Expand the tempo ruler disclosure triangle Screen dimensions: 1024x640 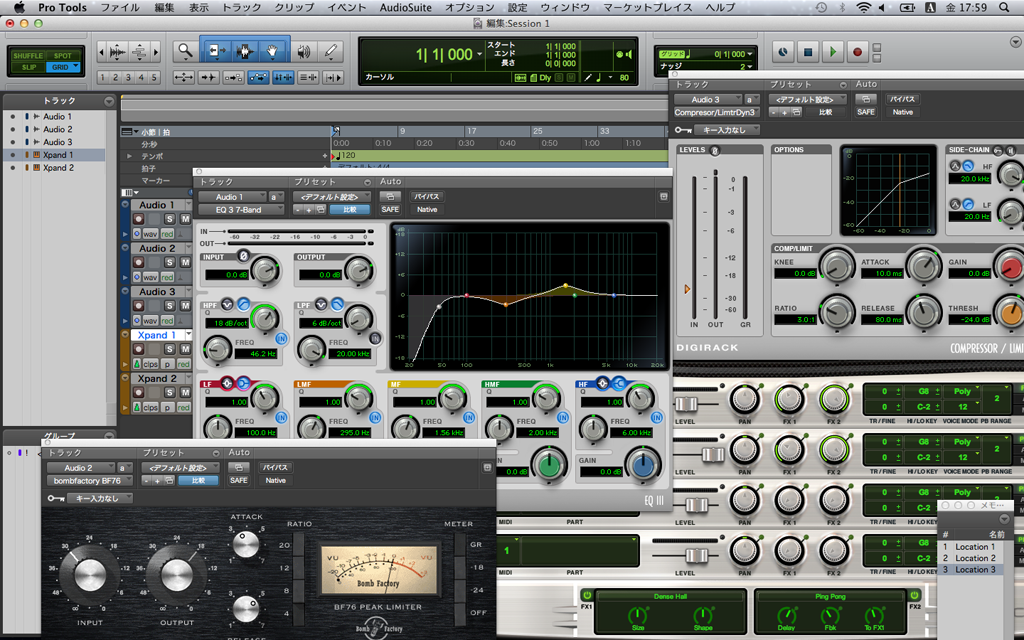click(129, 156)
